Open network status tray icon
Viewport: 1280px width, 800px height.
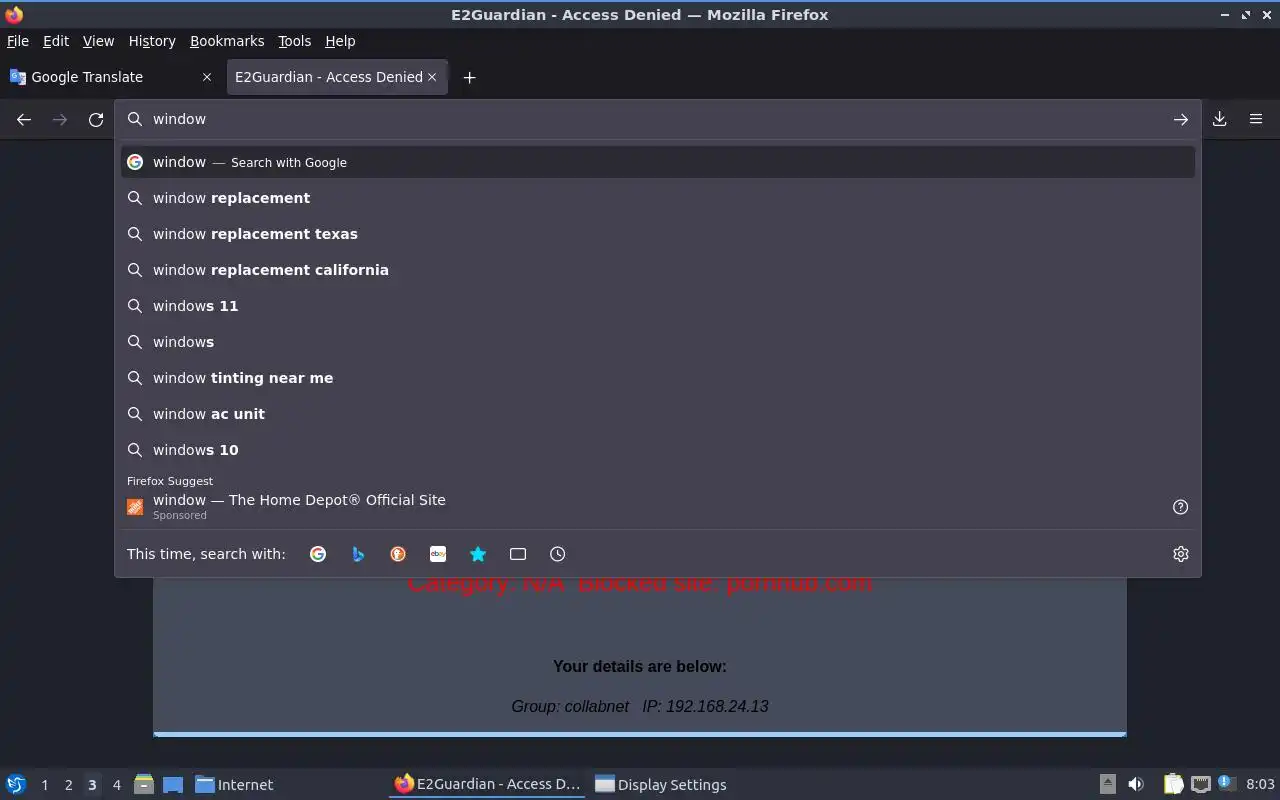(1201, 784)
